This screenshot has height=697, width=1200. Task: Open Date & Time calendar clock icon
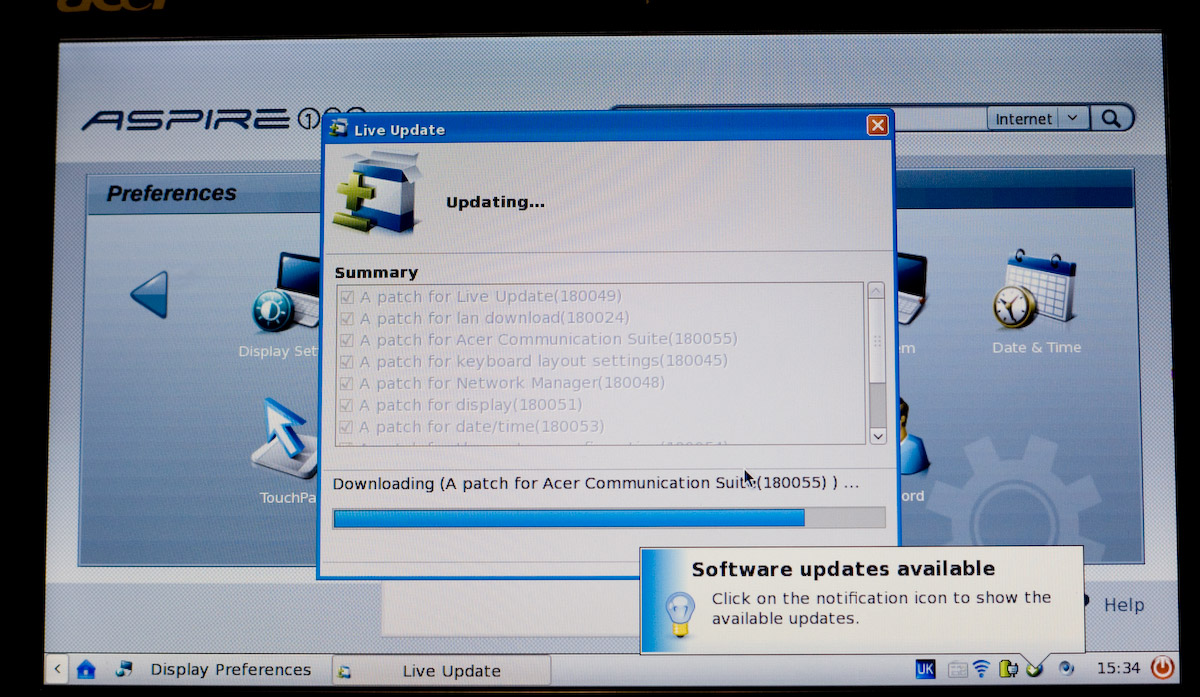point(1035,291)
